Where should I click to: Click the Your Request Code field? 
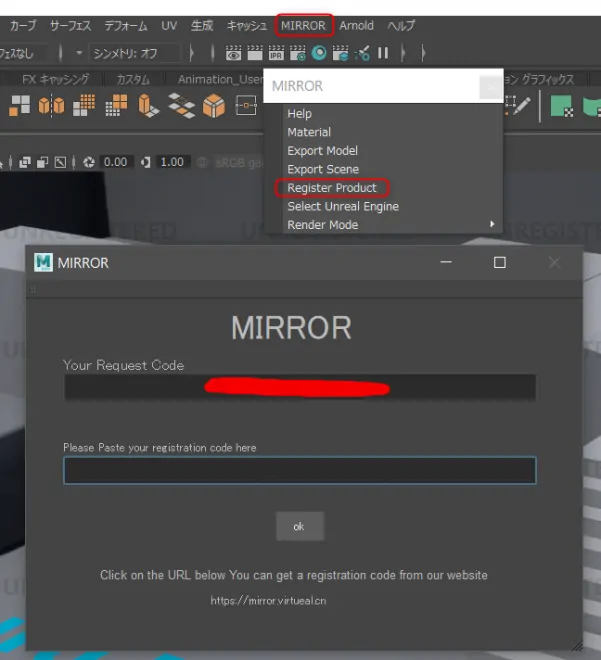point(300,387)
